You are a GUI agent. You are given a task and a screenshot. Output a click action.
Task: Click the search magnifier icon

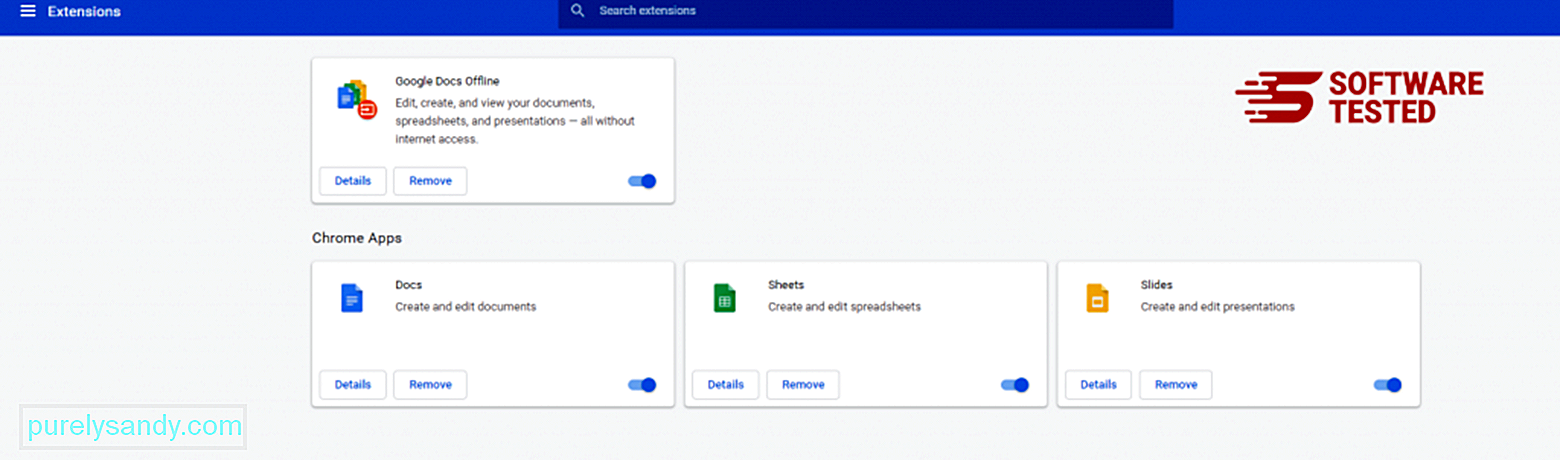(x=577, y=11)
